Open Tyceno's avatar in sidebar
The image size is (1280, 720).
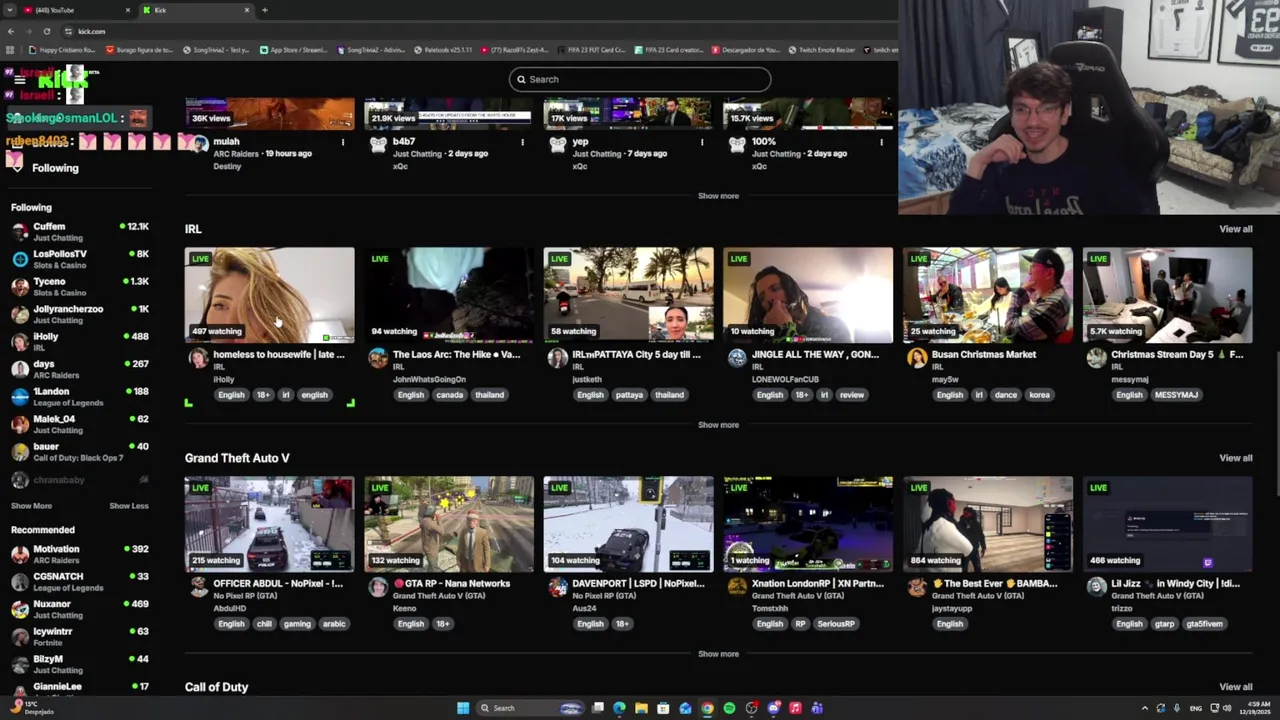pos(20,287)
